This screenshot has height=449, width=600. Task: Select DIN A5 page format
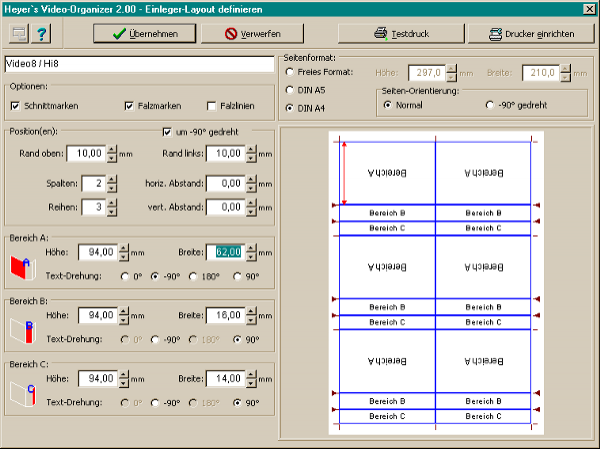click(x=291, y=90)
